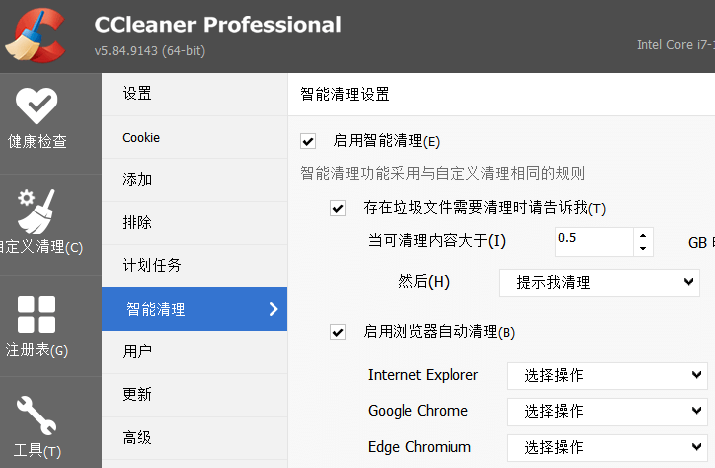Select 设置 in the options menu
This screenshot has width=715, height=468.
point(194,94)
